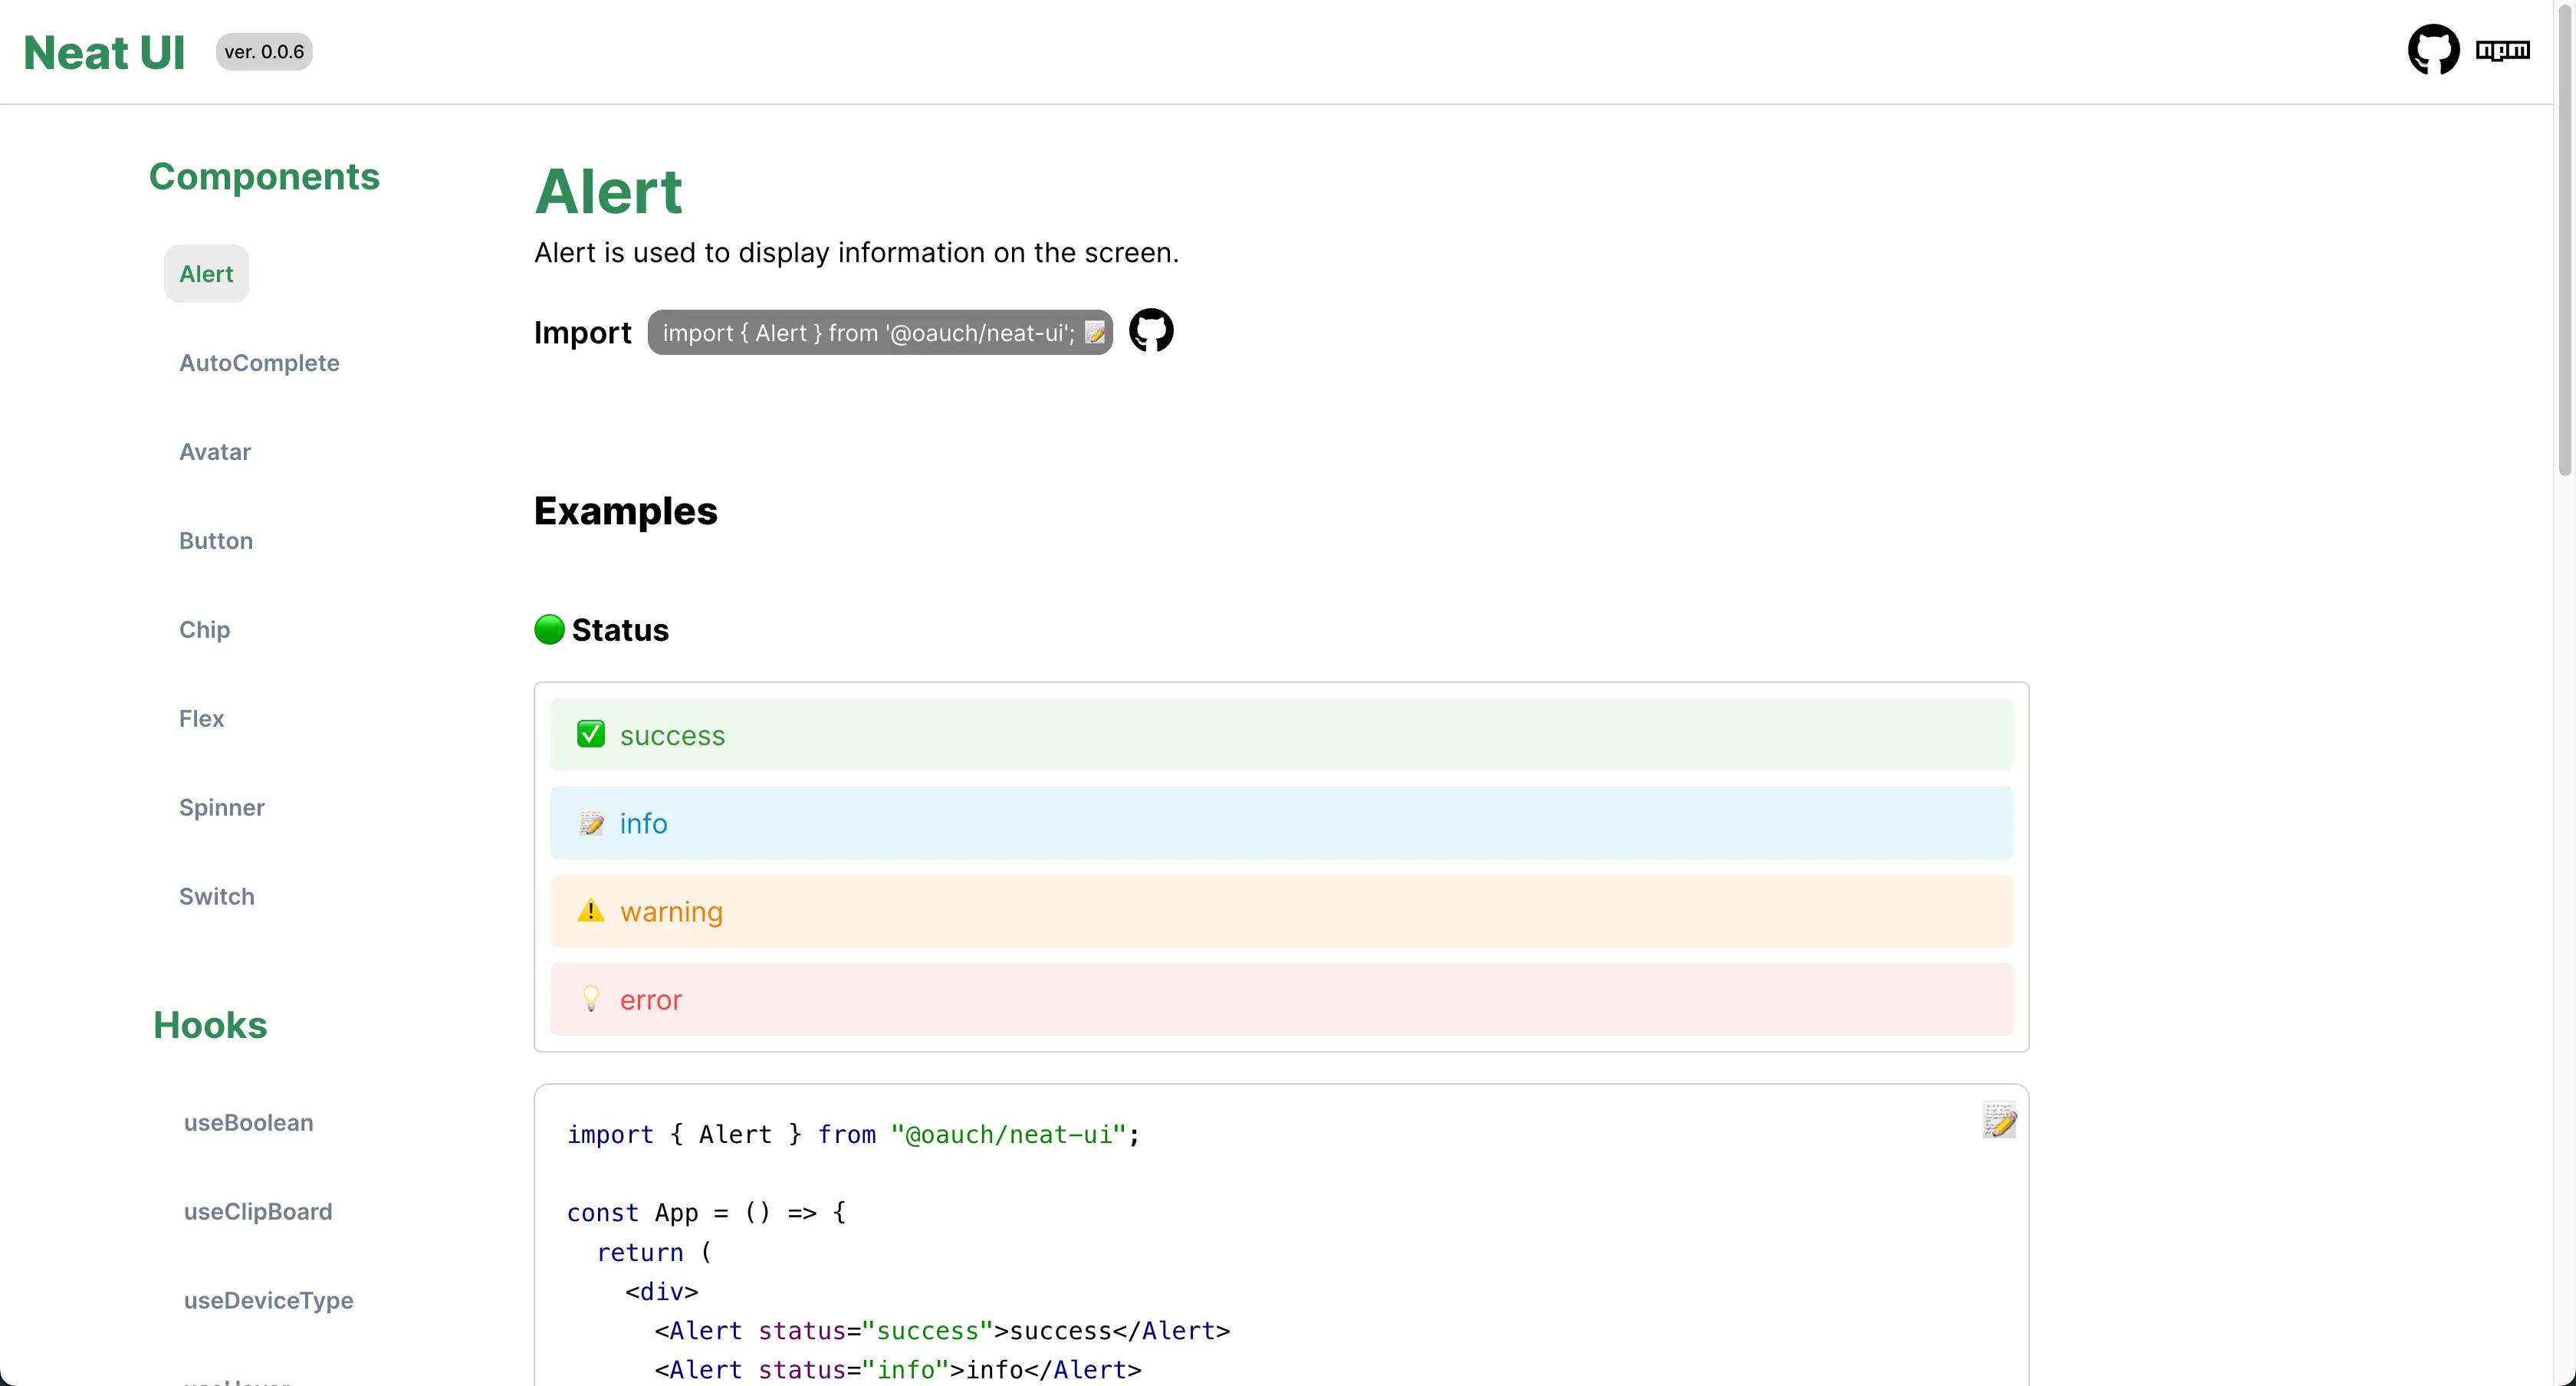Screen dimensions: 2576x1386
Task: Click the Switch sidebar navigation item
Action: 217,896
